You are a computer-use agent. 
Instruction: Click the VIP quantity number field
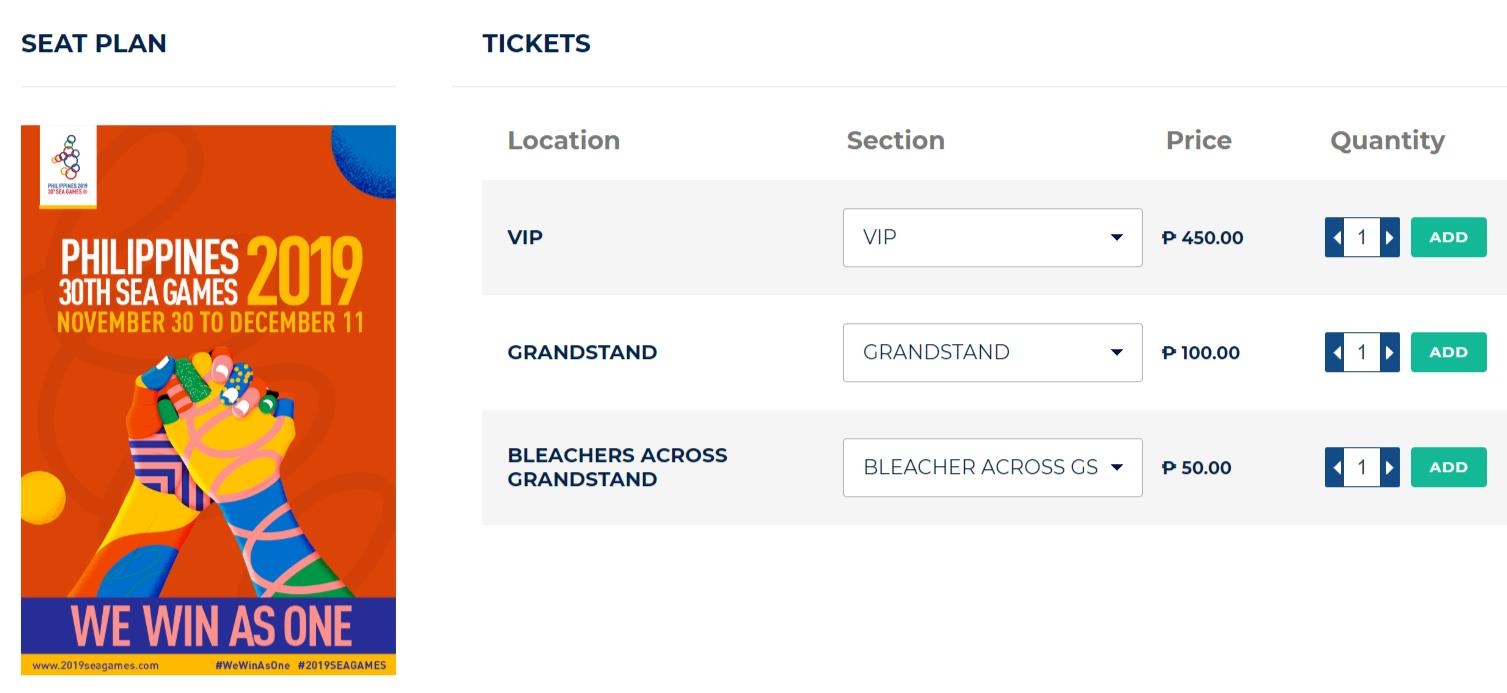click(x=1362, y=238)
